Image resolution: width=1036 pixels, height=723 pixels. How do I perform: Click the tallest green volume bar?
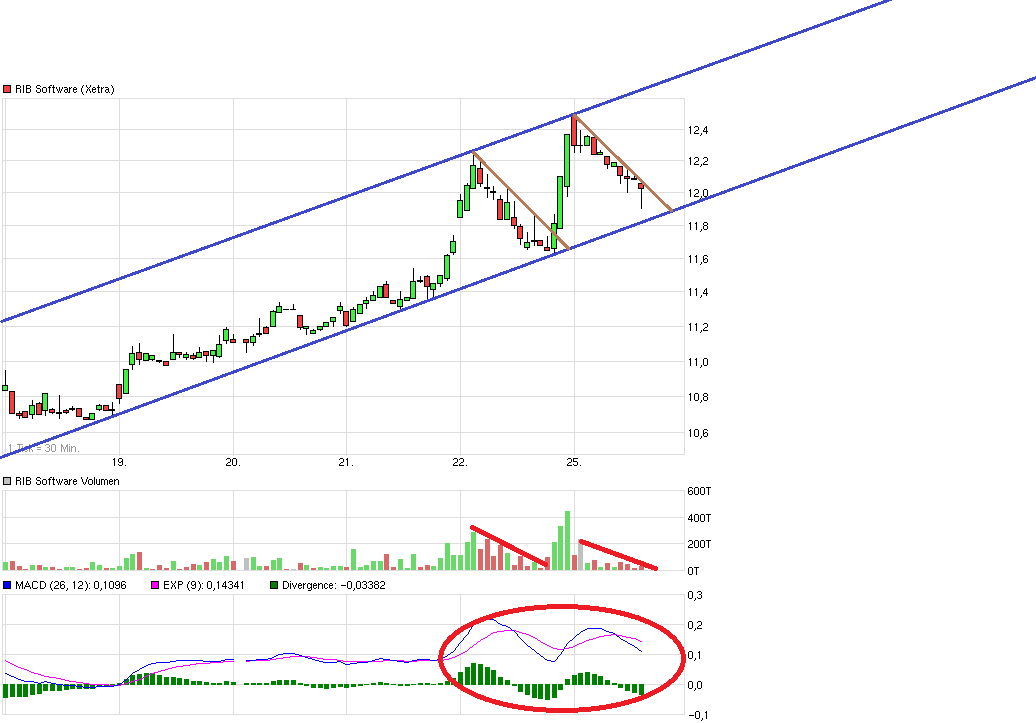click(x=567, y=541)
